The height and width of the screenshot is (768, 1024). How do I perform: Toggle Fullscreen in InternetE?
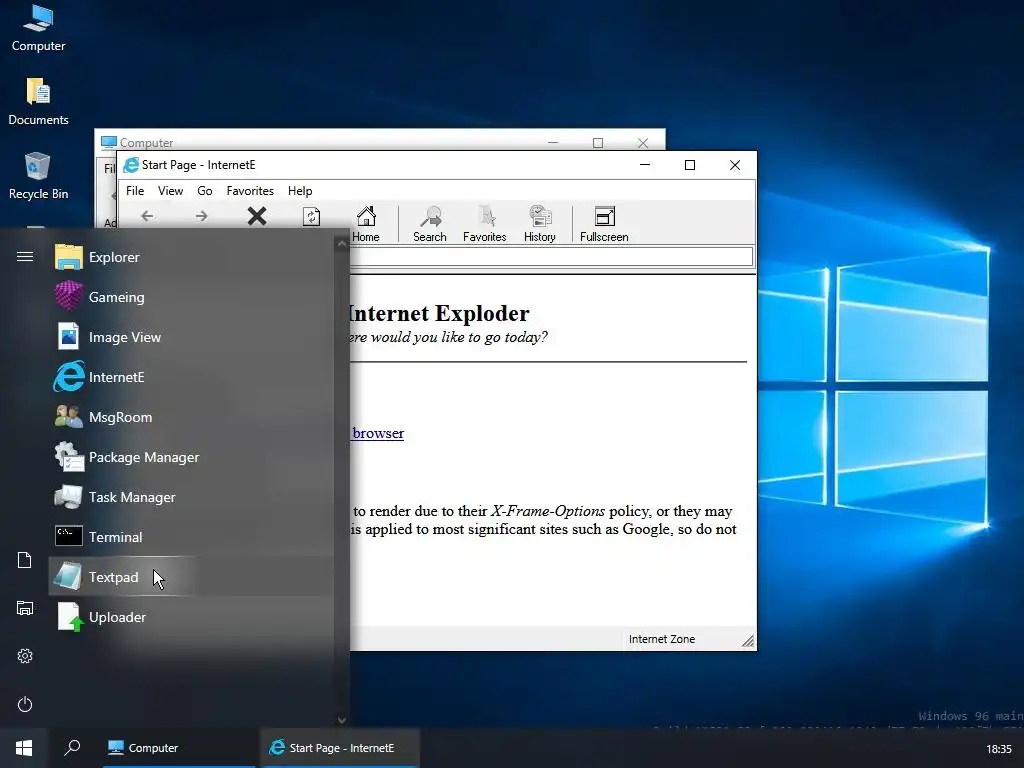pos(604,224)
